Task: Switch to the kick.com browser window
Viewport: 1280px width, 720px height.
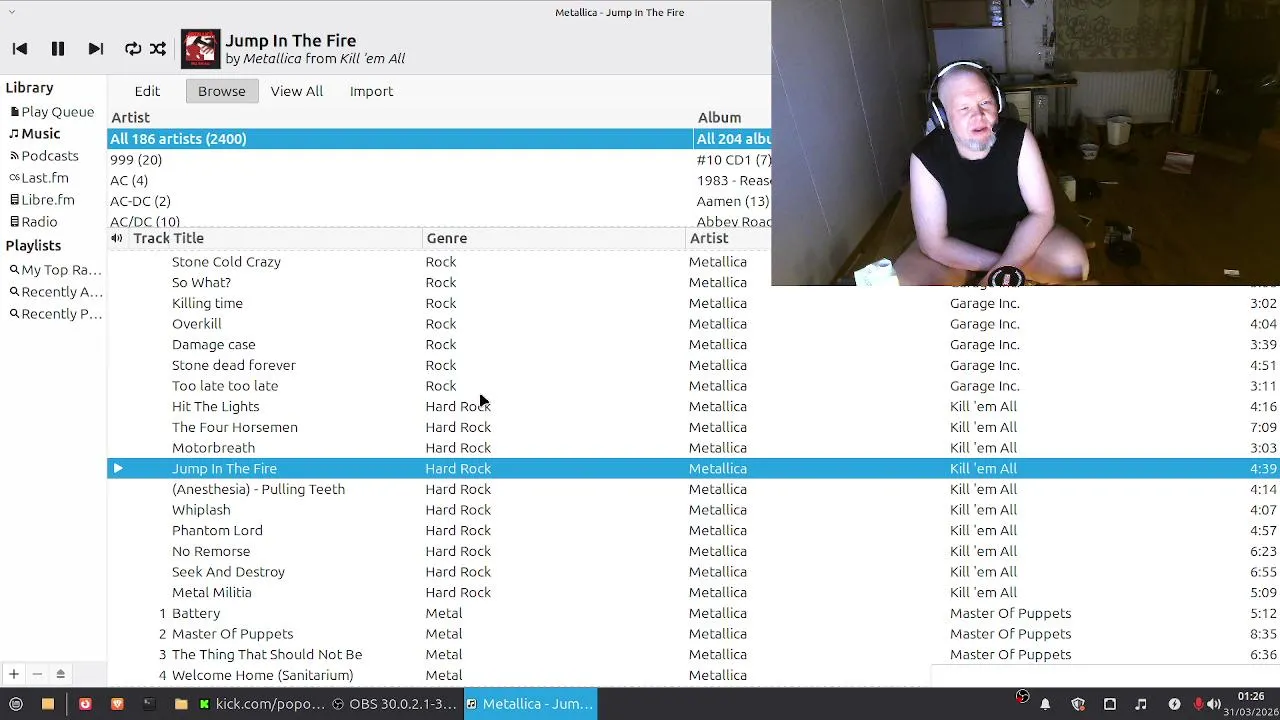Action: coord(261,704)
